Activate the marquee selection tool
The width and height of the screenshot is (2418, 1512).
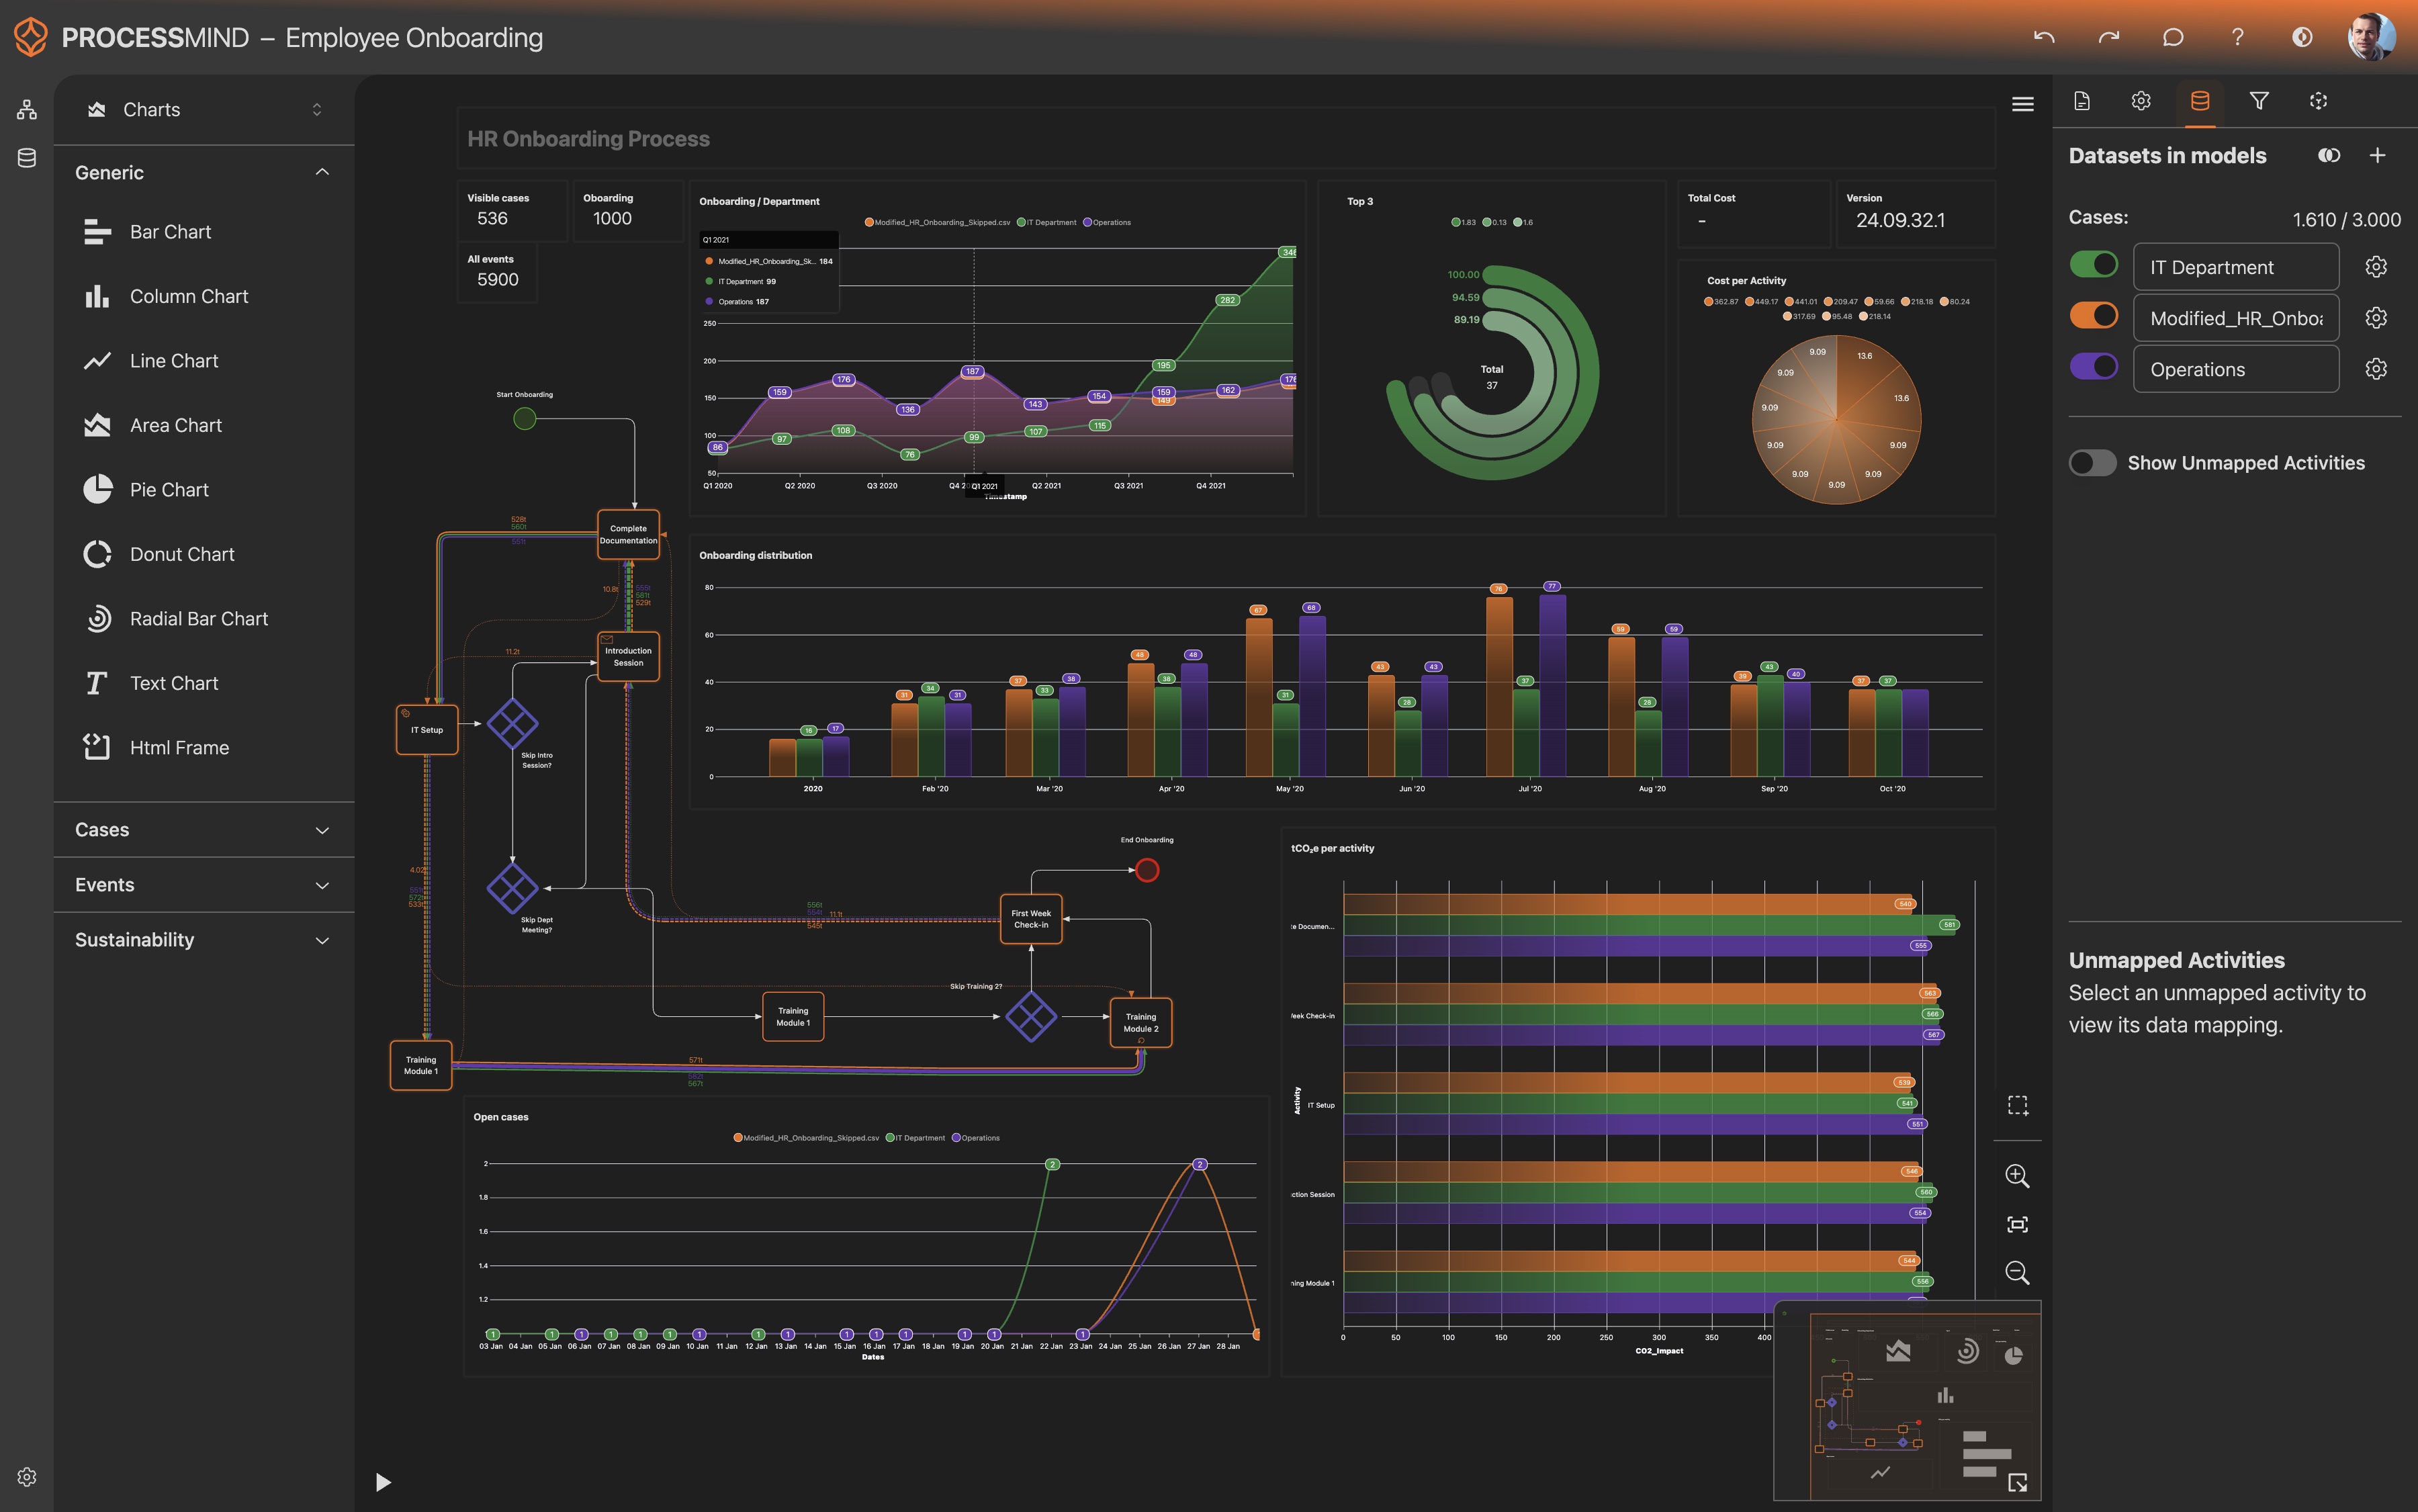[x=2018, y=1105]
